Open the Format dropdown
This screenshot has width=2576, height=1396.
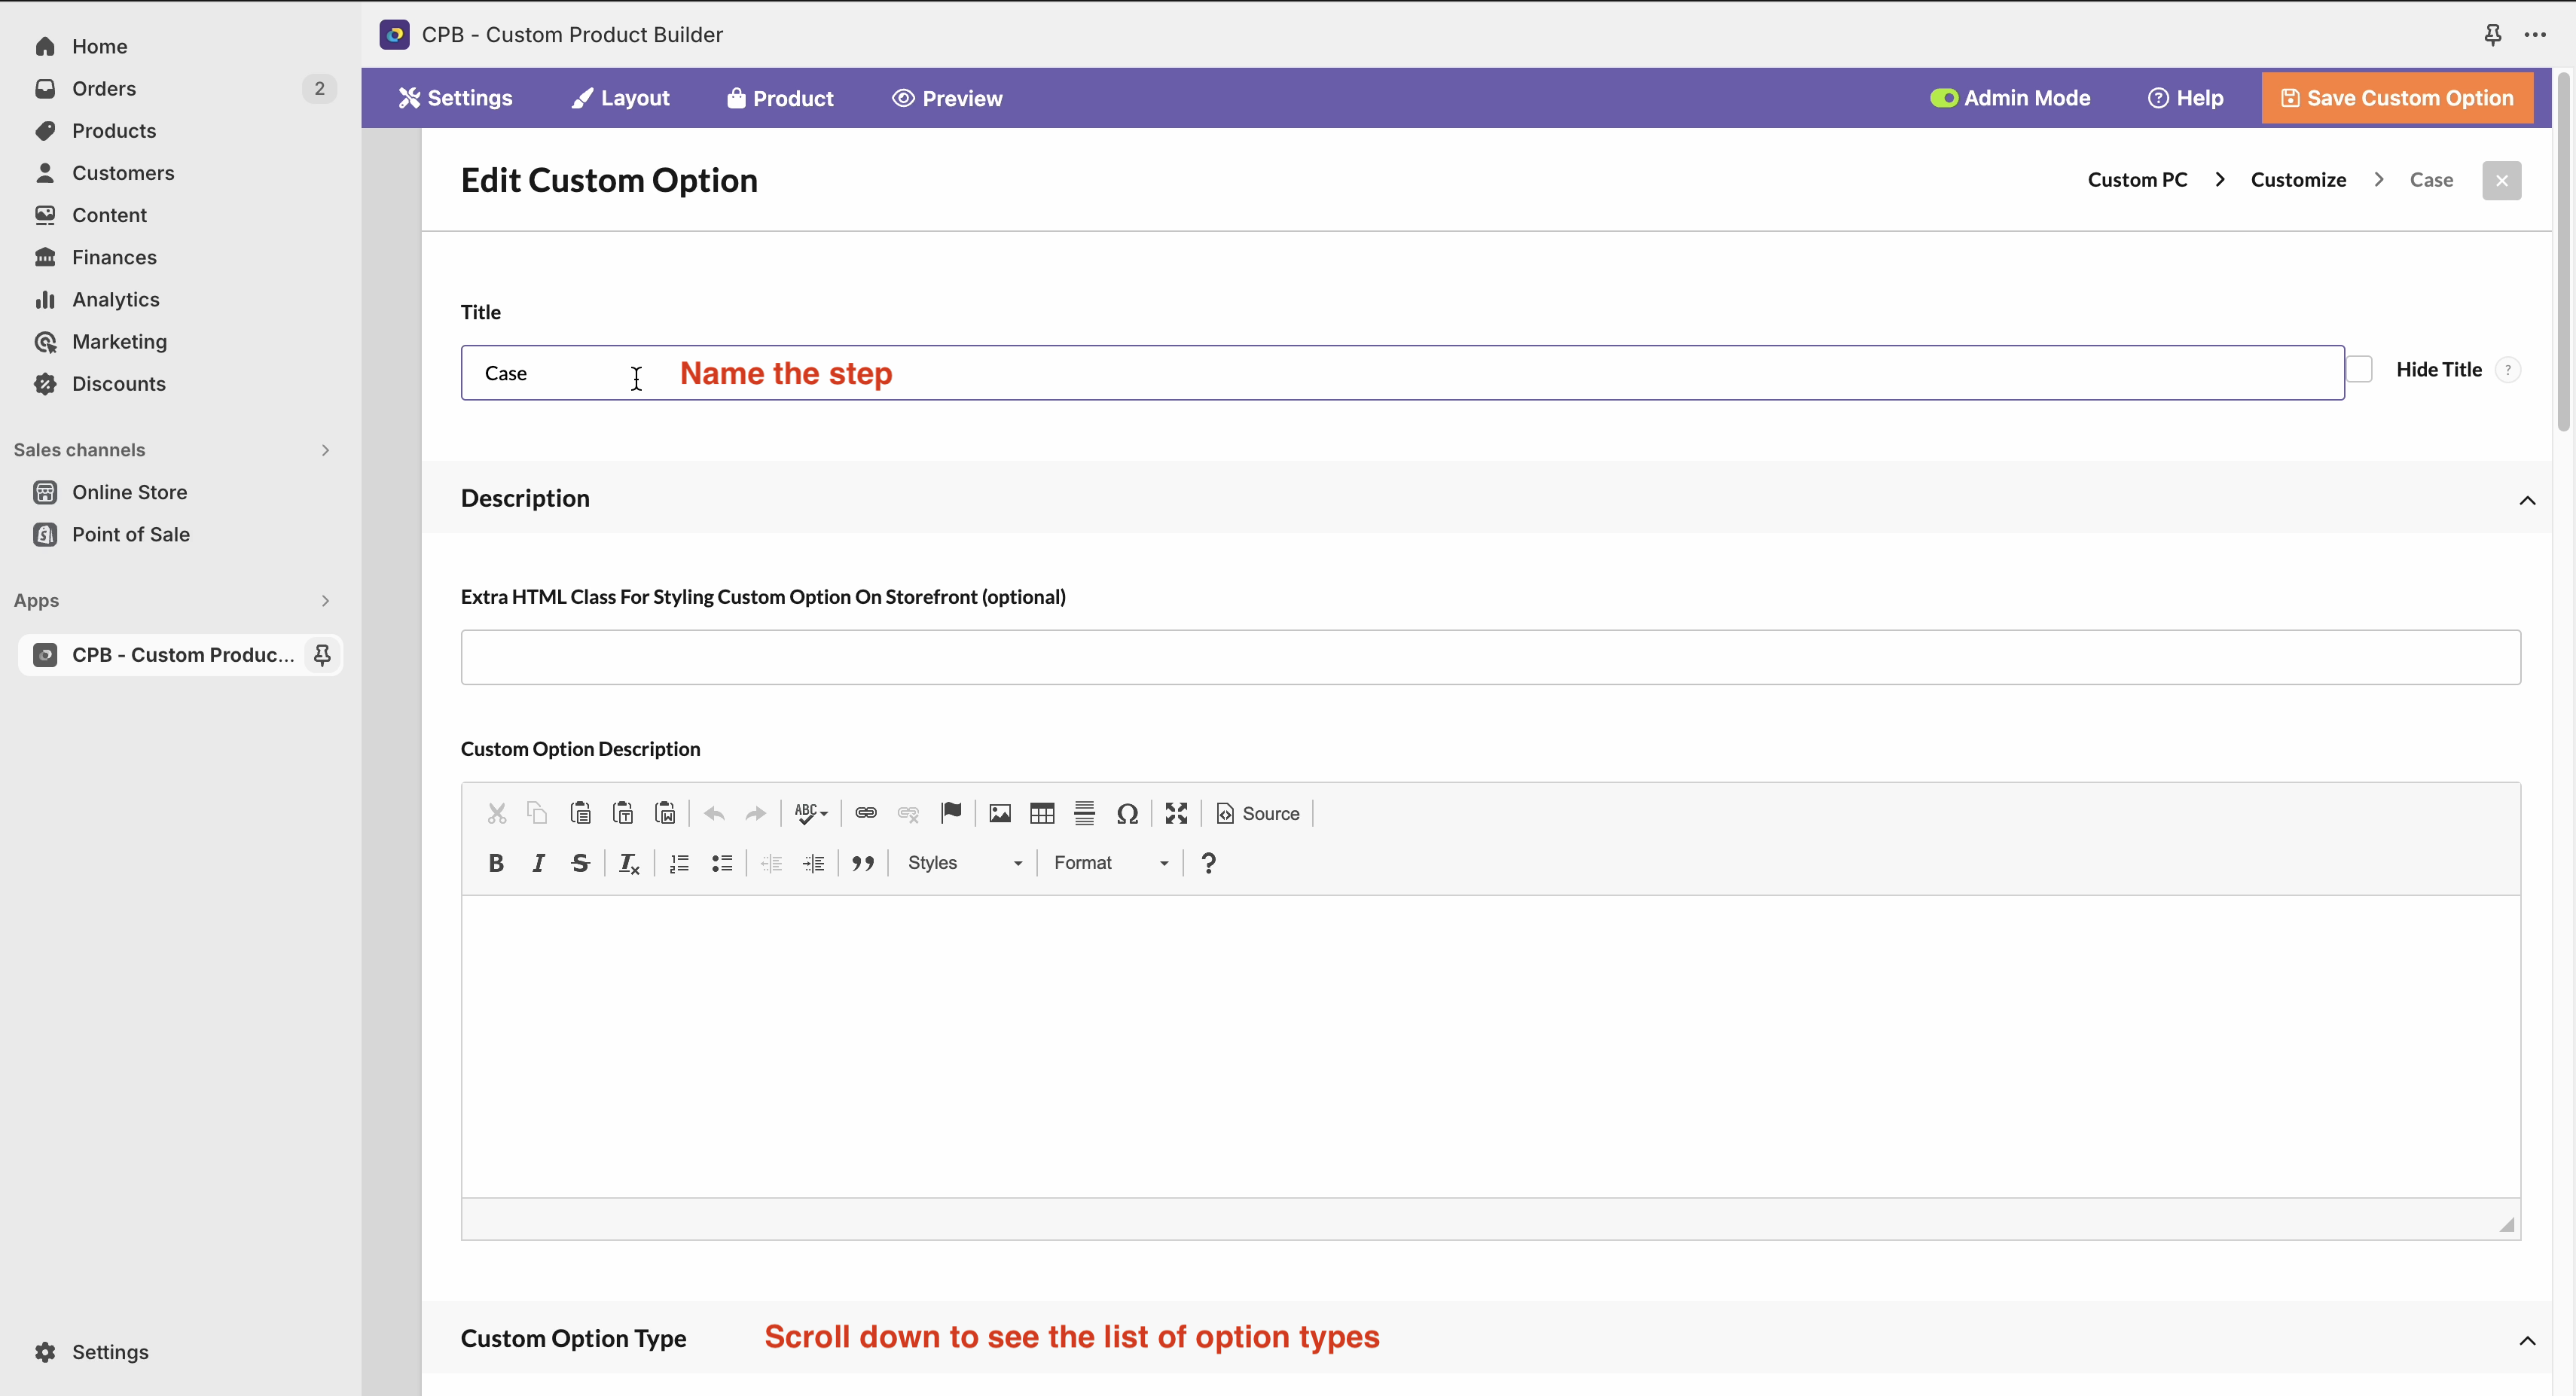[x=1111, y=863]
